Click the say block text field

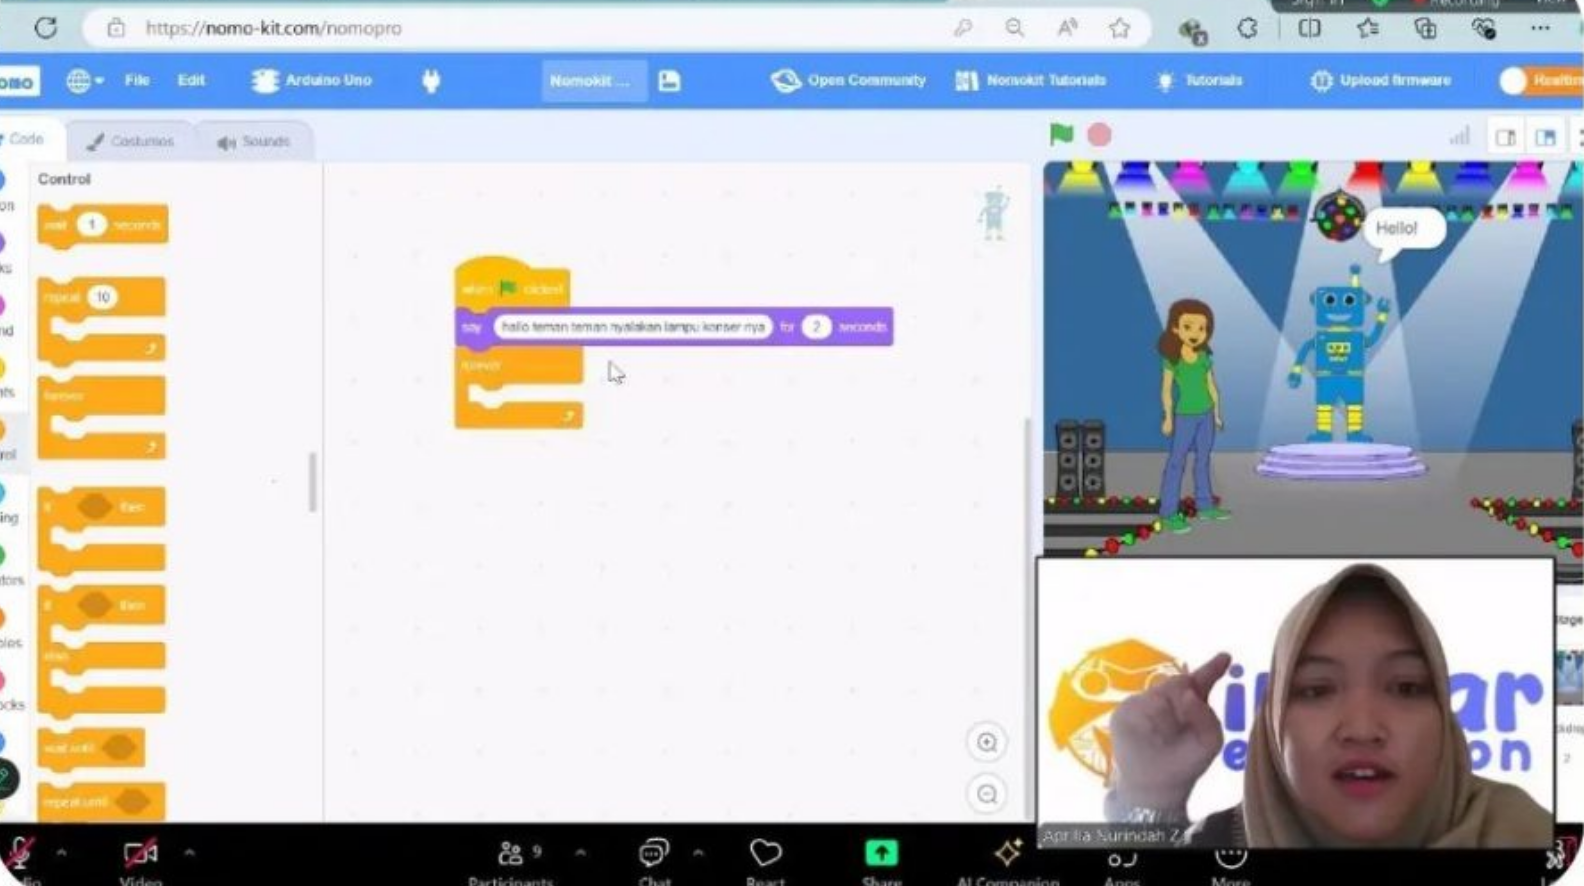pos(632,327)
